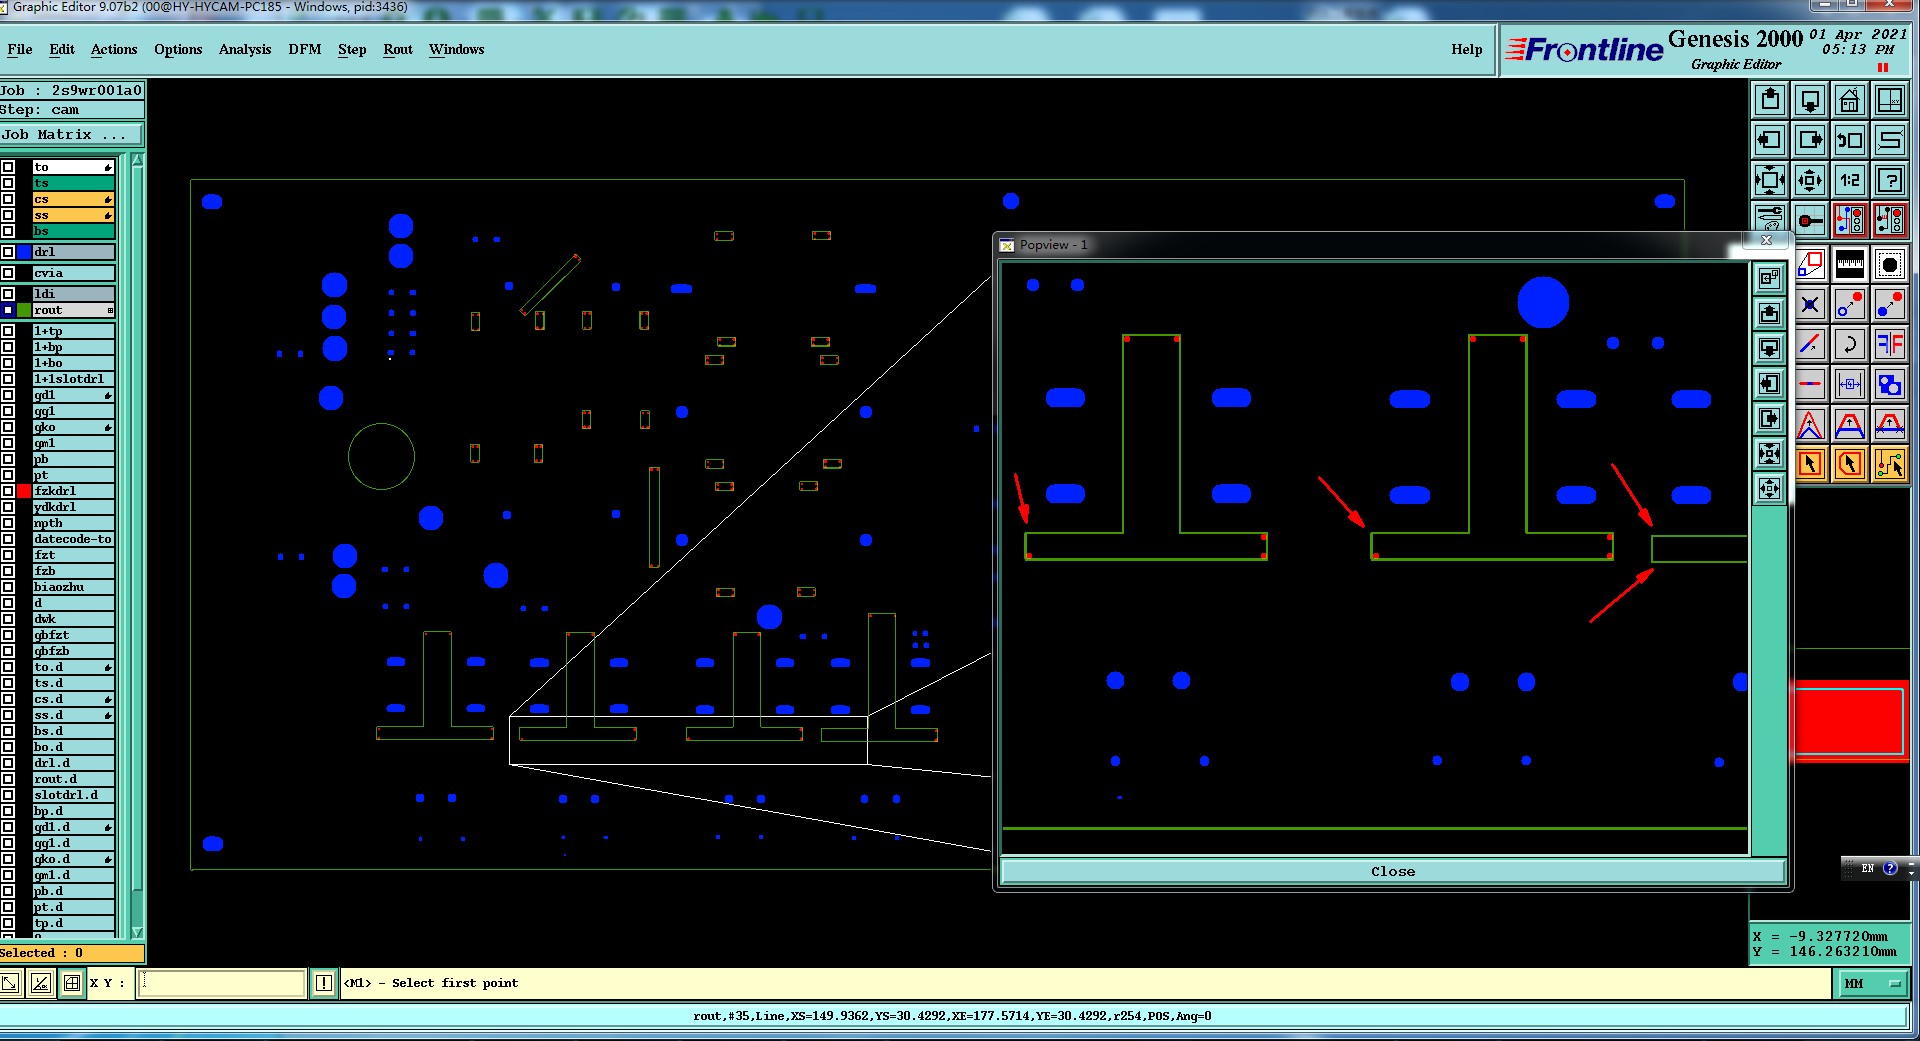Click the layer list scroll down arrow
1920x1041 pixels.
click(137, 932)
